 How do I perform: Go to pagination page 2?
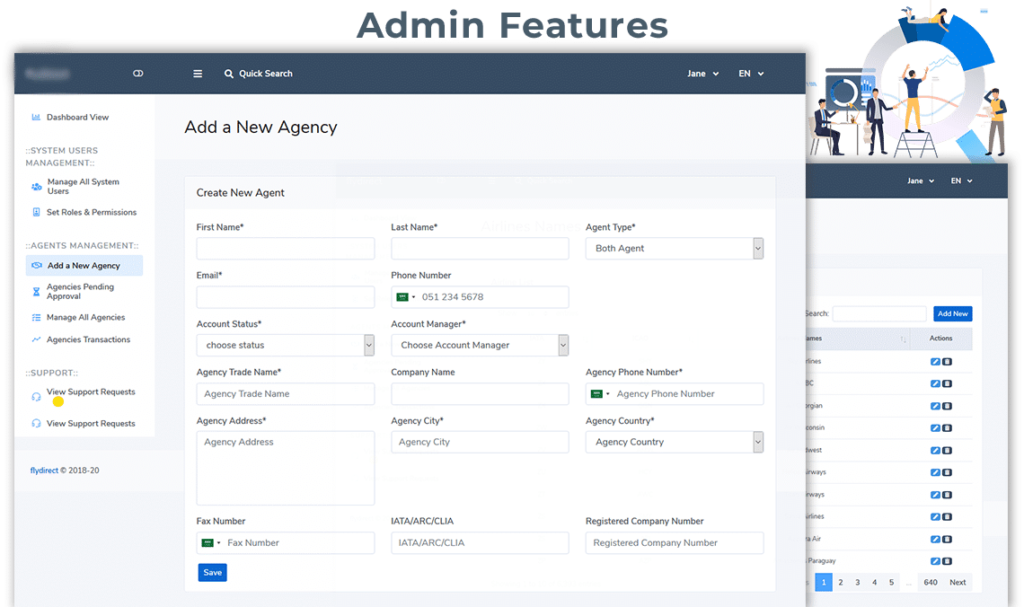(x=840, y=582)
